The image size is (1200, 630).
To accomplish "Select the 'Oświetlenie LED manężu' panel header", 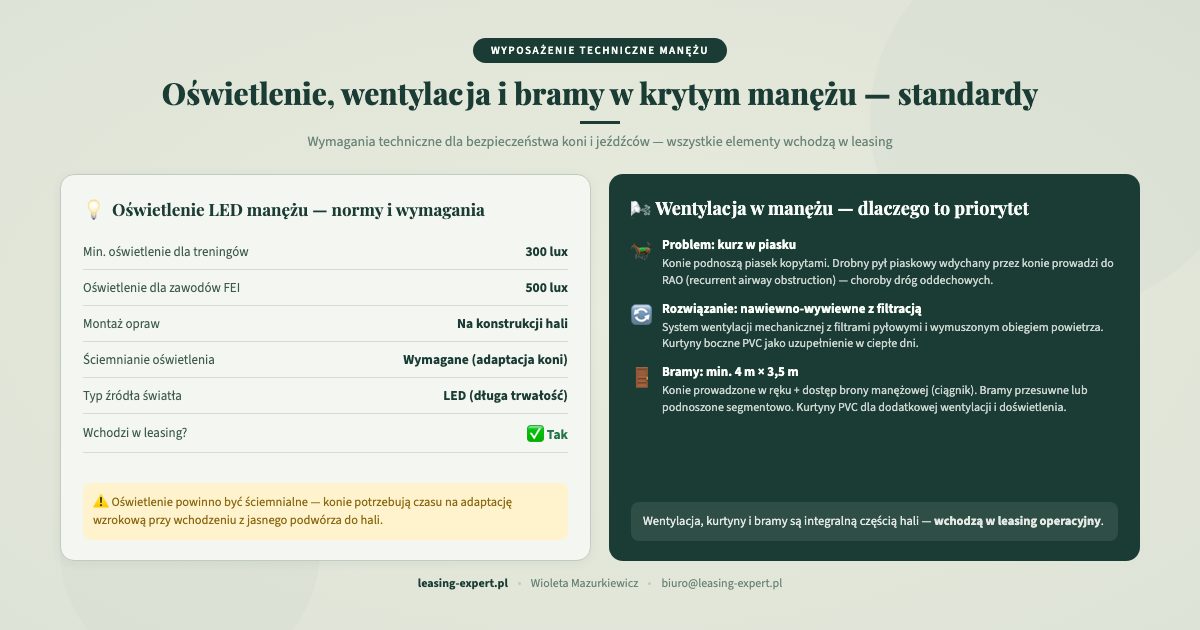I will click(x=299, y=210).
